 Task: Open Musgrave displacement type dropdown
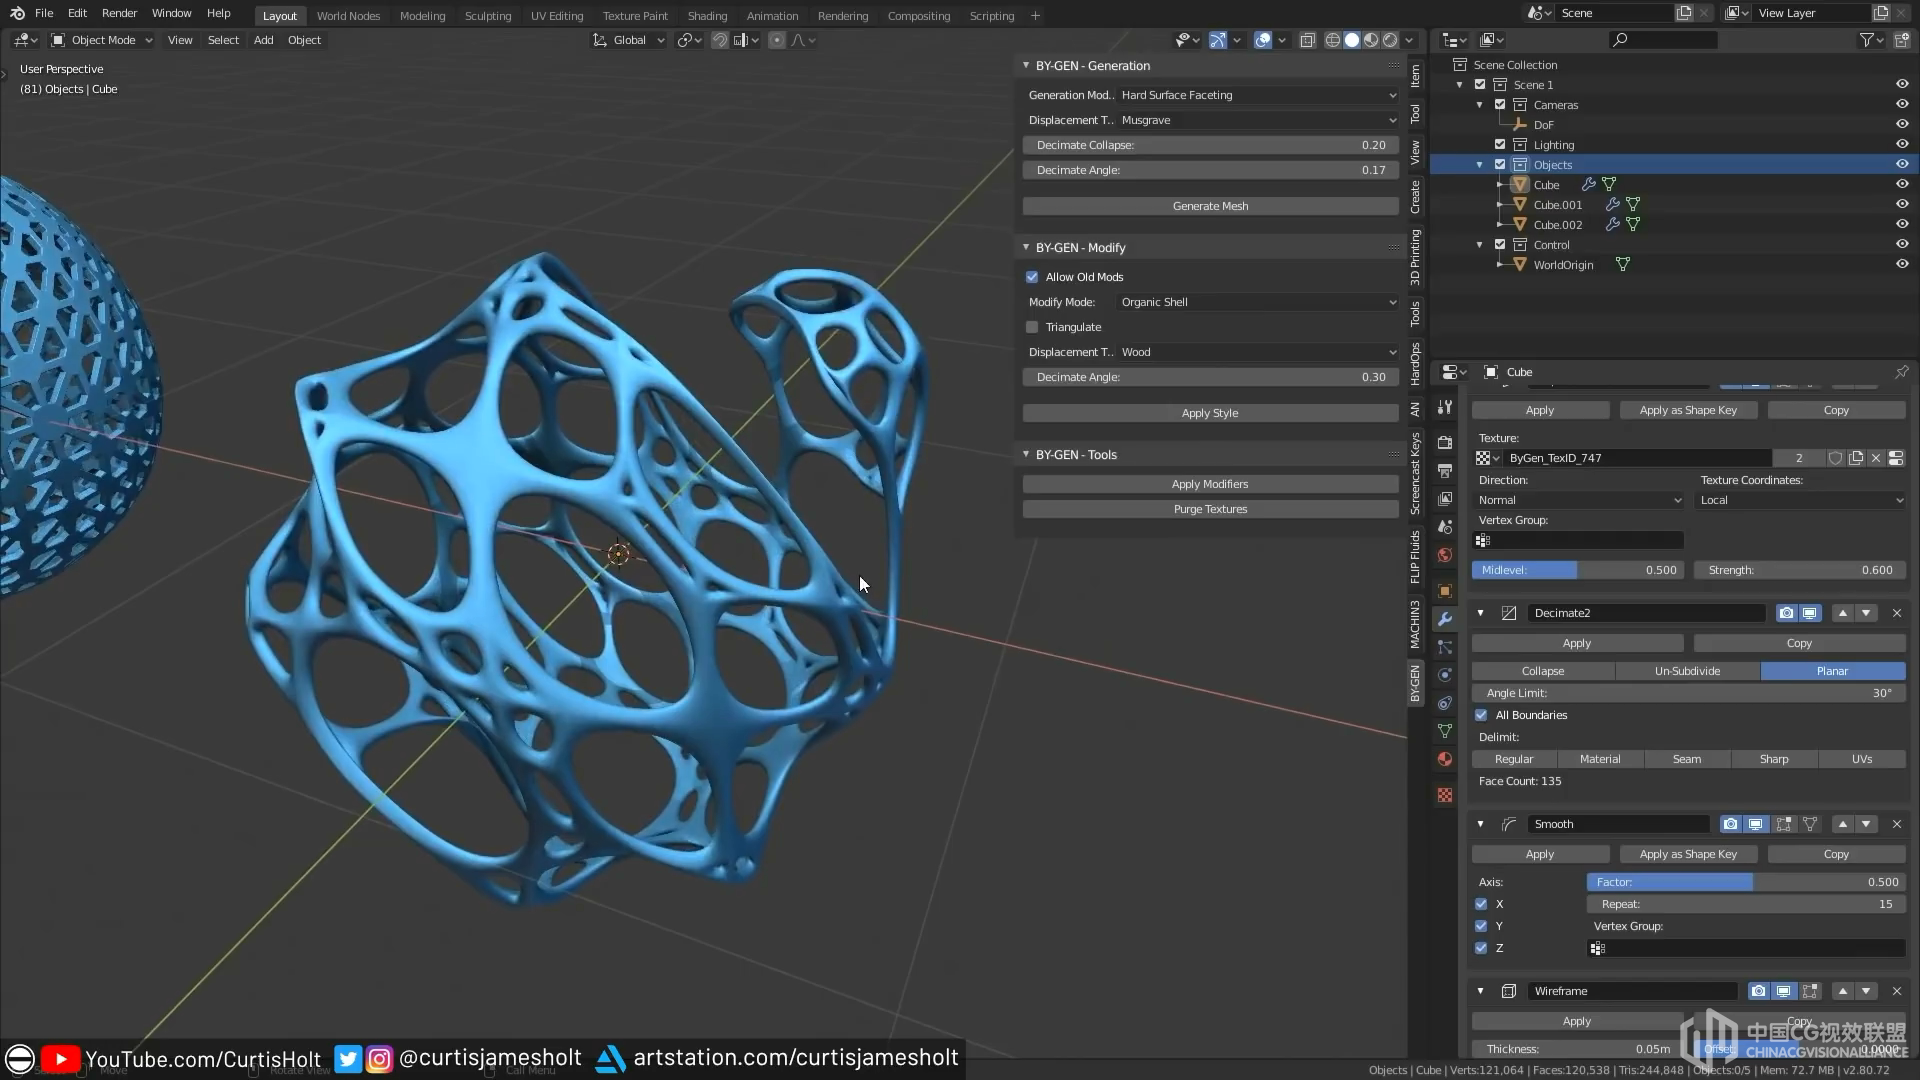click(x=1258, y=120)
